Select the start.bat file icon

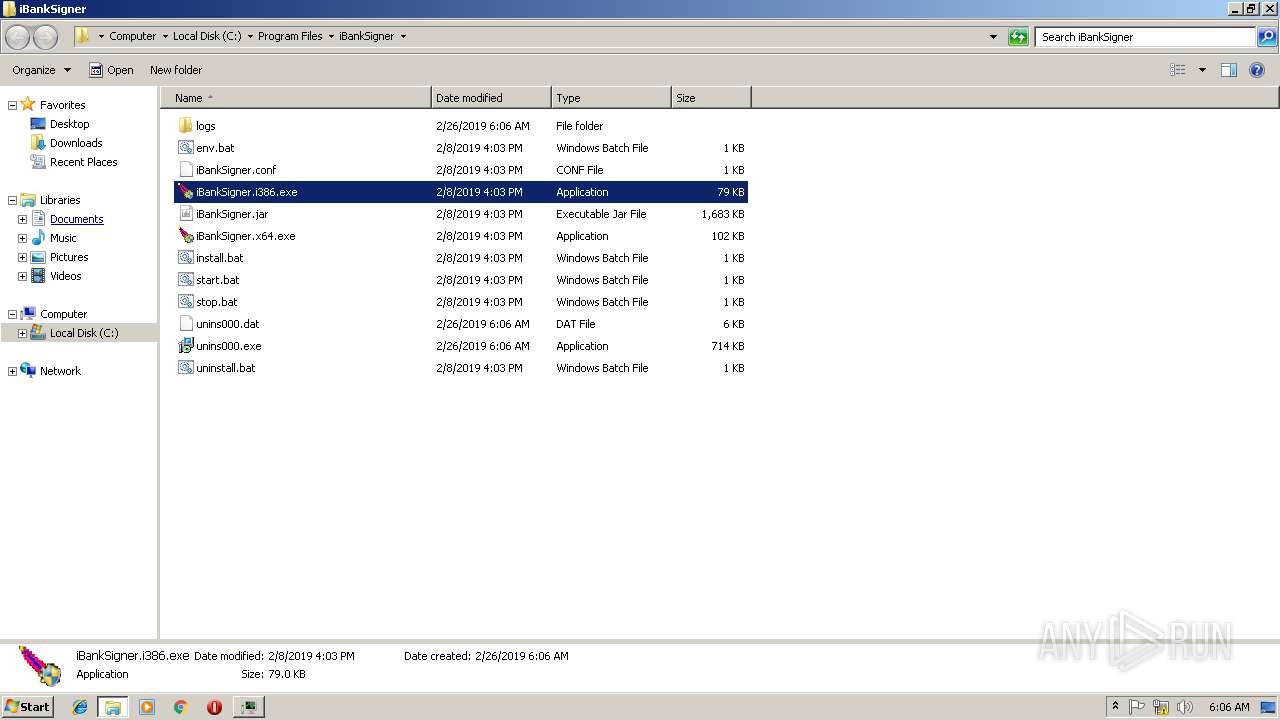[x=185, y=280]
